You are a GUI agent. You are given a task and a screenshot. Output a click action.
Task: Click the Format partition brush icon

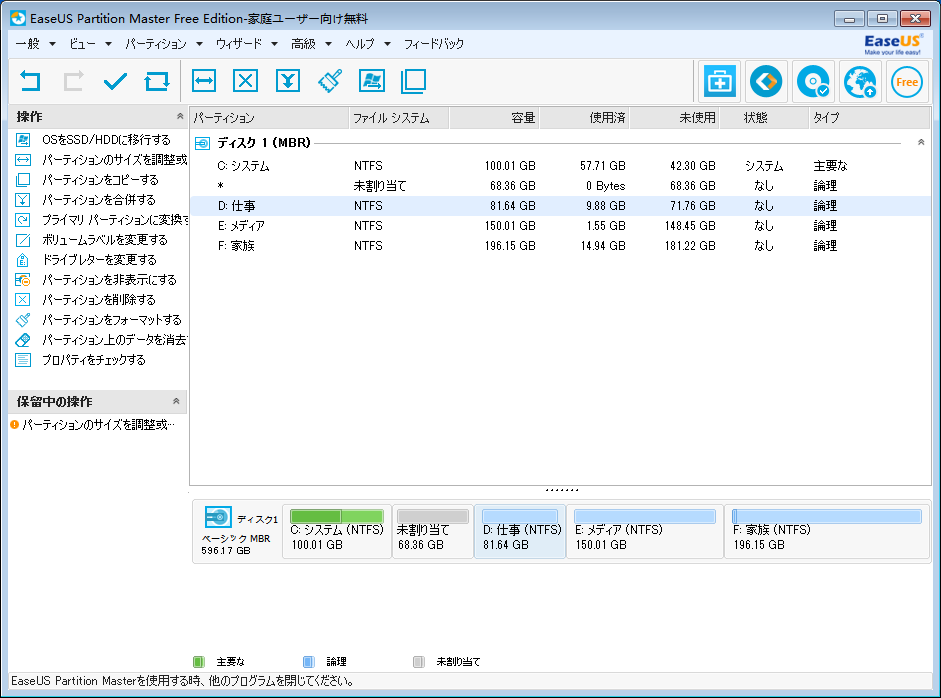(x=330, y=81)
